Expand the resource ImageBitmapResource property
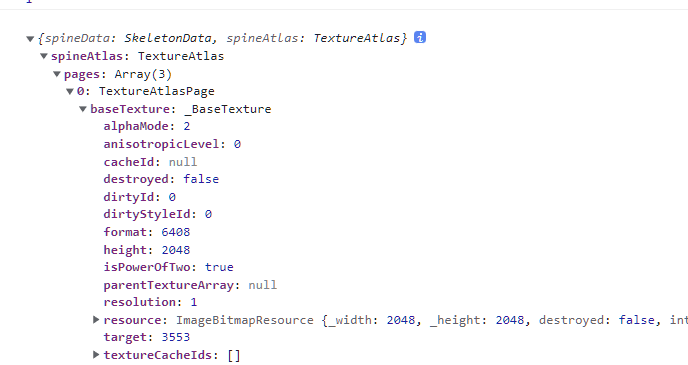 pos(96,320)
